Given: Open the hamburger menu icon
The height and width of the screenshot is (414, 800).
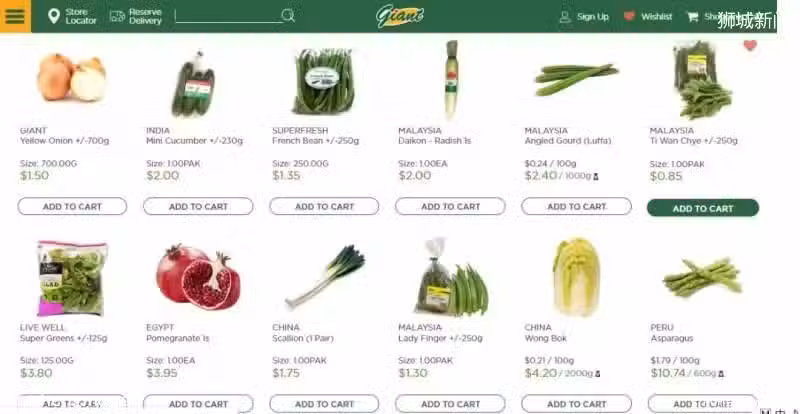Looking at the screenshot, I should pyautogui.click(x=15, y=16).
